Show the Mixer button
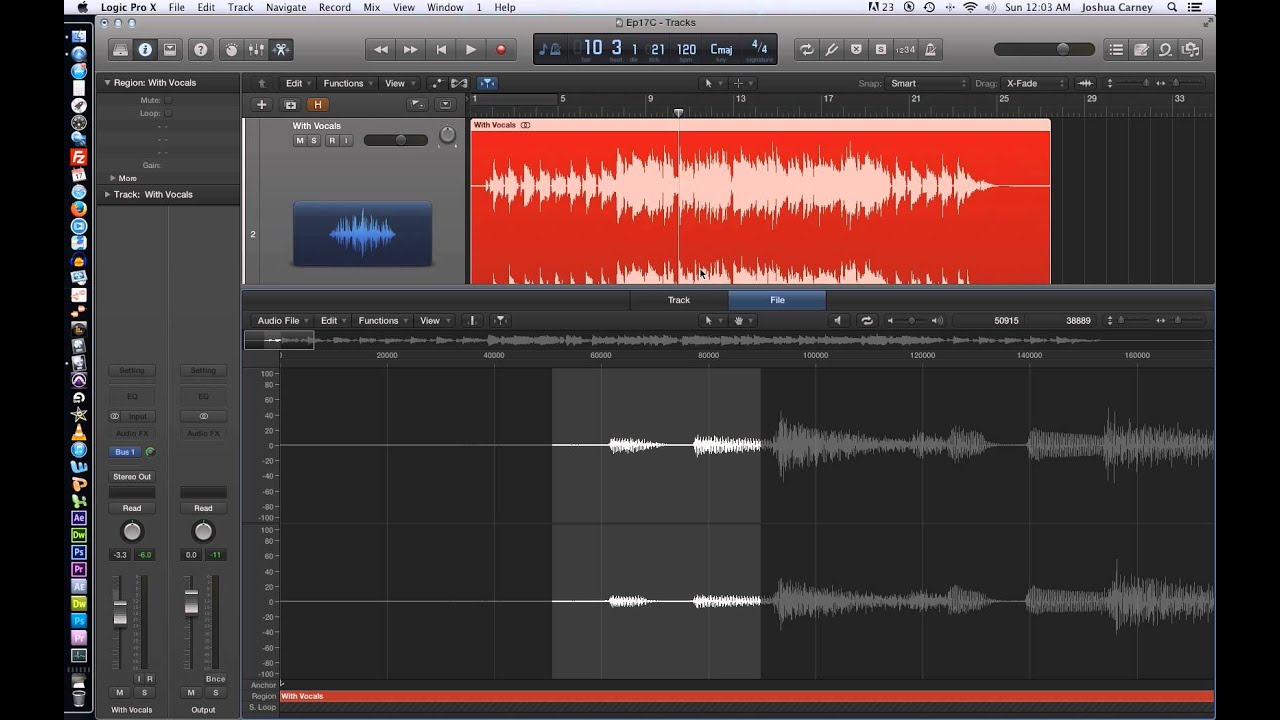Viewport: 1280px width, 720px height. pyautogui.click(x=256, y=49)
